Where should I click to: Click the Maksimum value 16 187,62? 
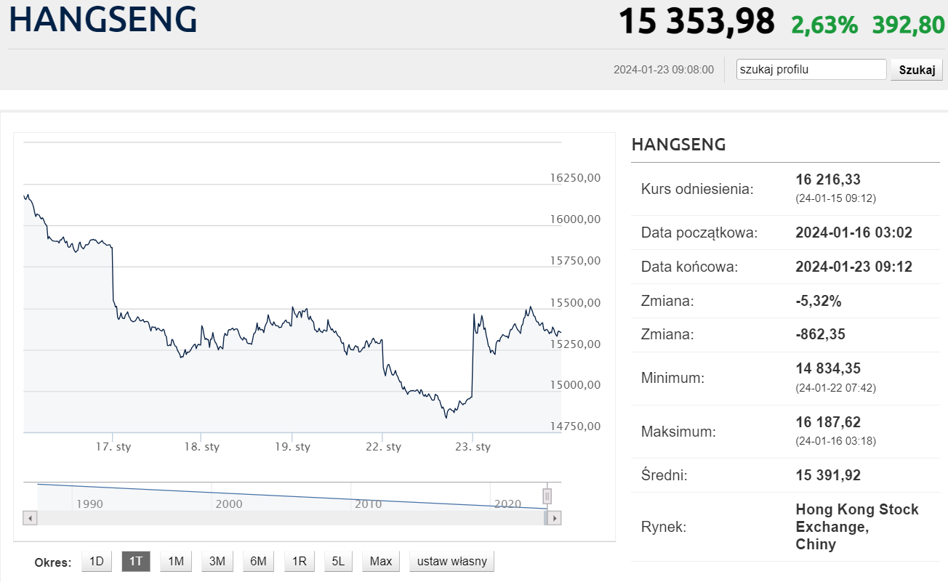click(x=828, y=422)
